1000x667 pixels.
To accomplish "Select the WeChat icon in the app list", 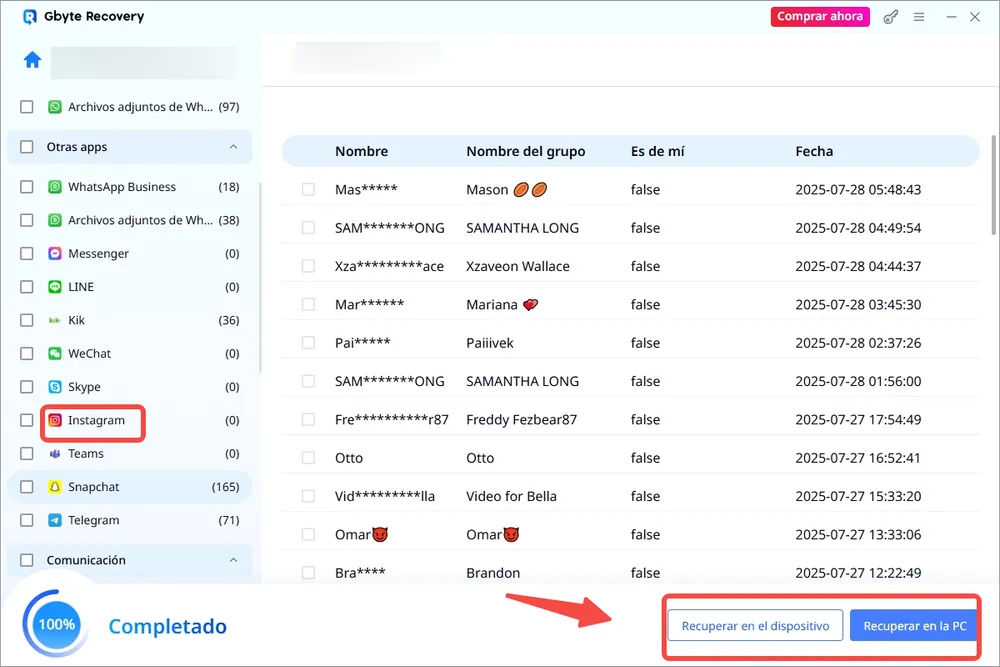I will pyautogui.click(x=54, y=353).
